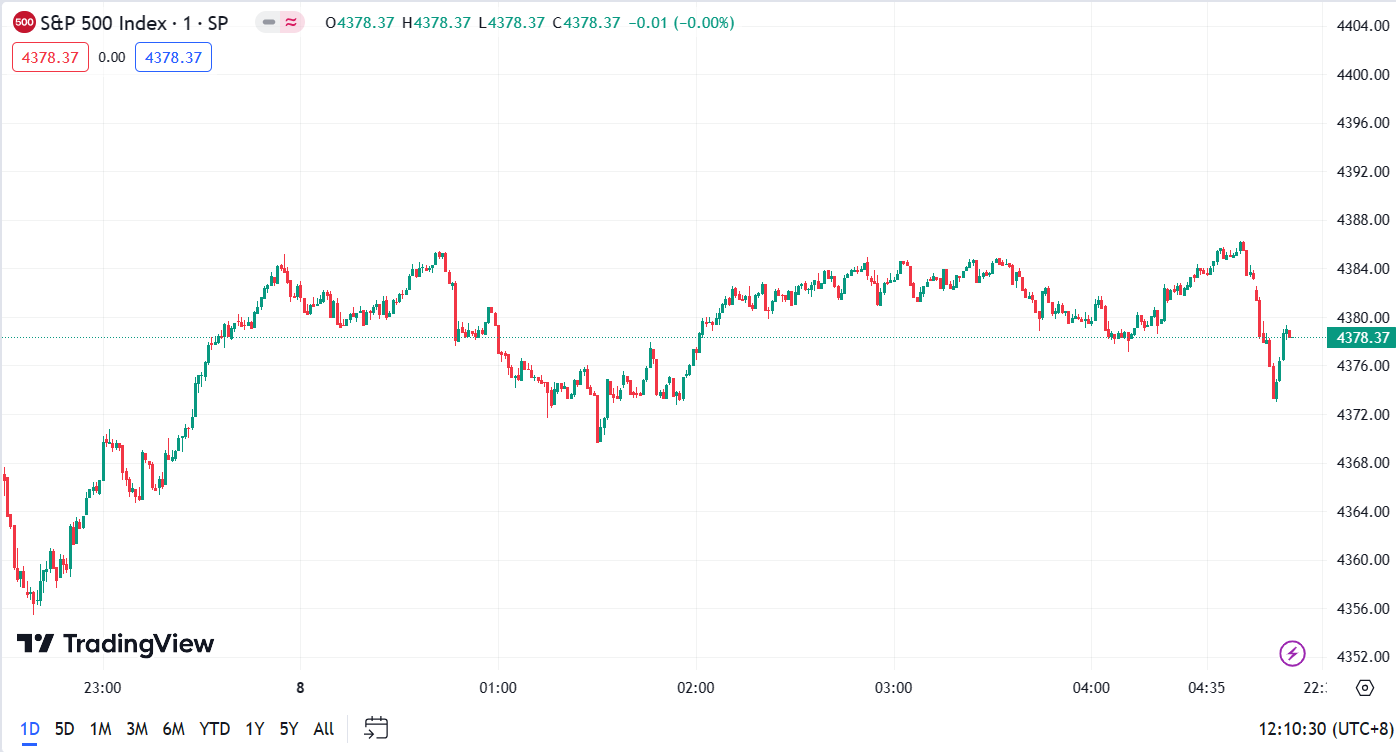Click the purple lightning quick-trade icon
The image size is (1396, 752).
pos(1291,651)
